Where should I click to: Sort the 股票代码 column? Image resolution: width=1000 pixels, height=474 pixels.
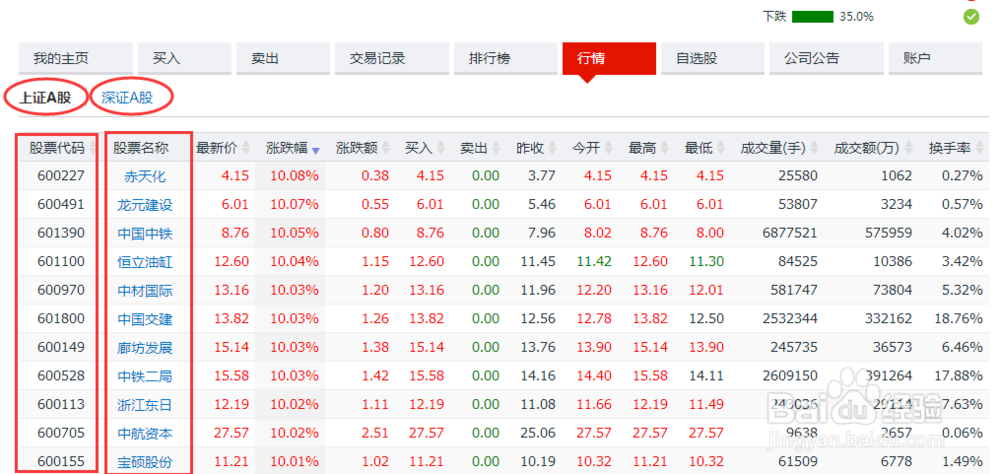point(57,148)
